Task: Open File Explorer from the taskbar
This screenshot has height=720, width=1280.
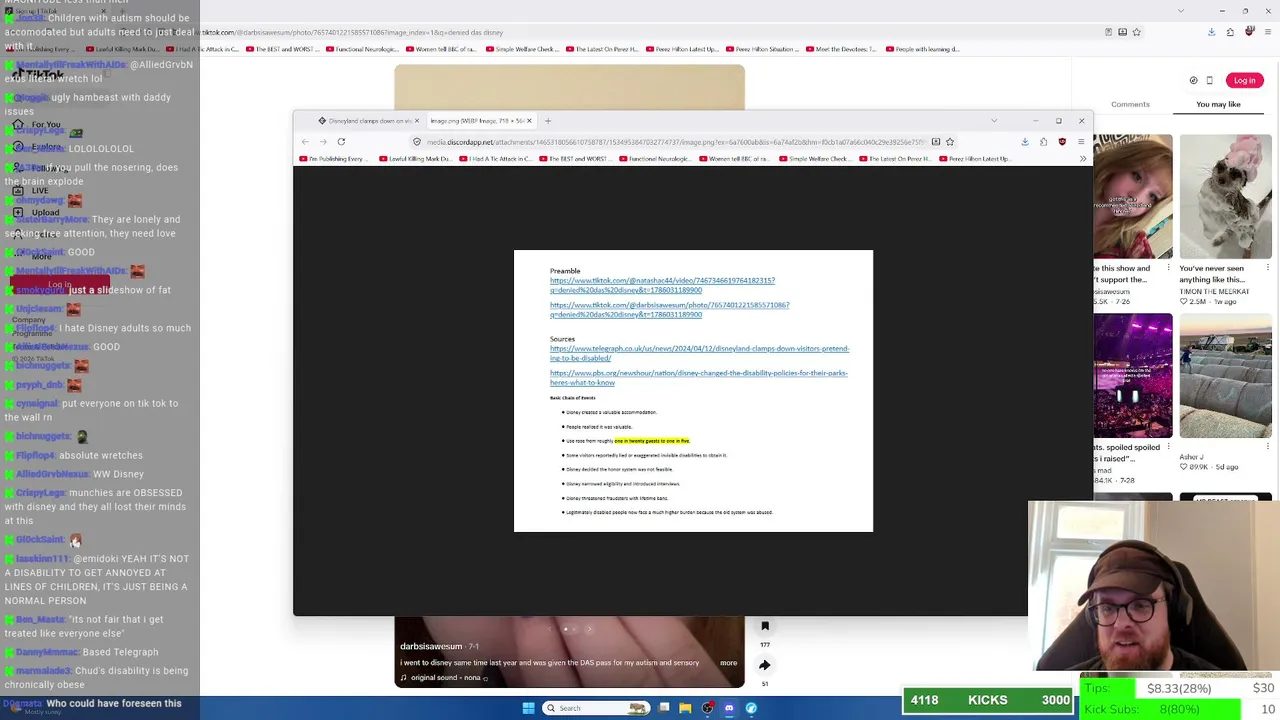Action: click(685, 708)
